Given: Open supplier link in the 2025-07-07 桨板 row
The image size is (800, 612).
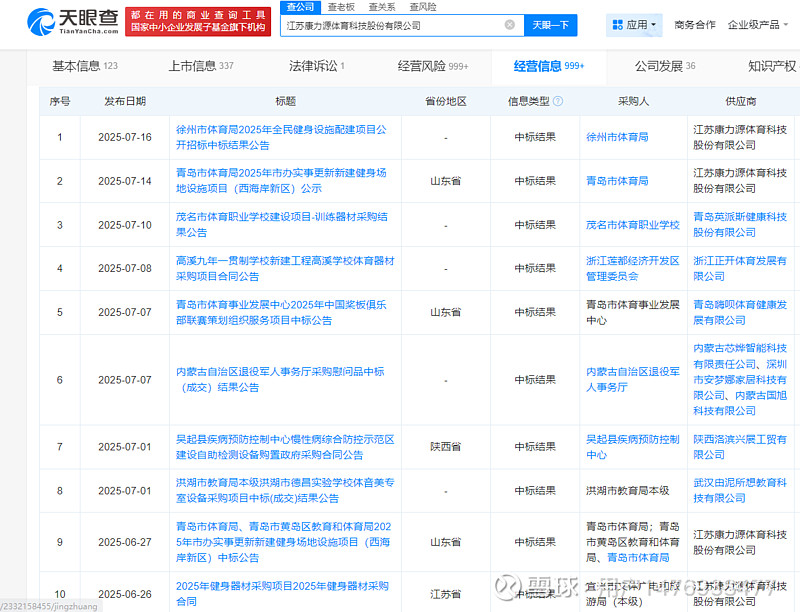Looking at the screenshot, I should pos(740,312).
